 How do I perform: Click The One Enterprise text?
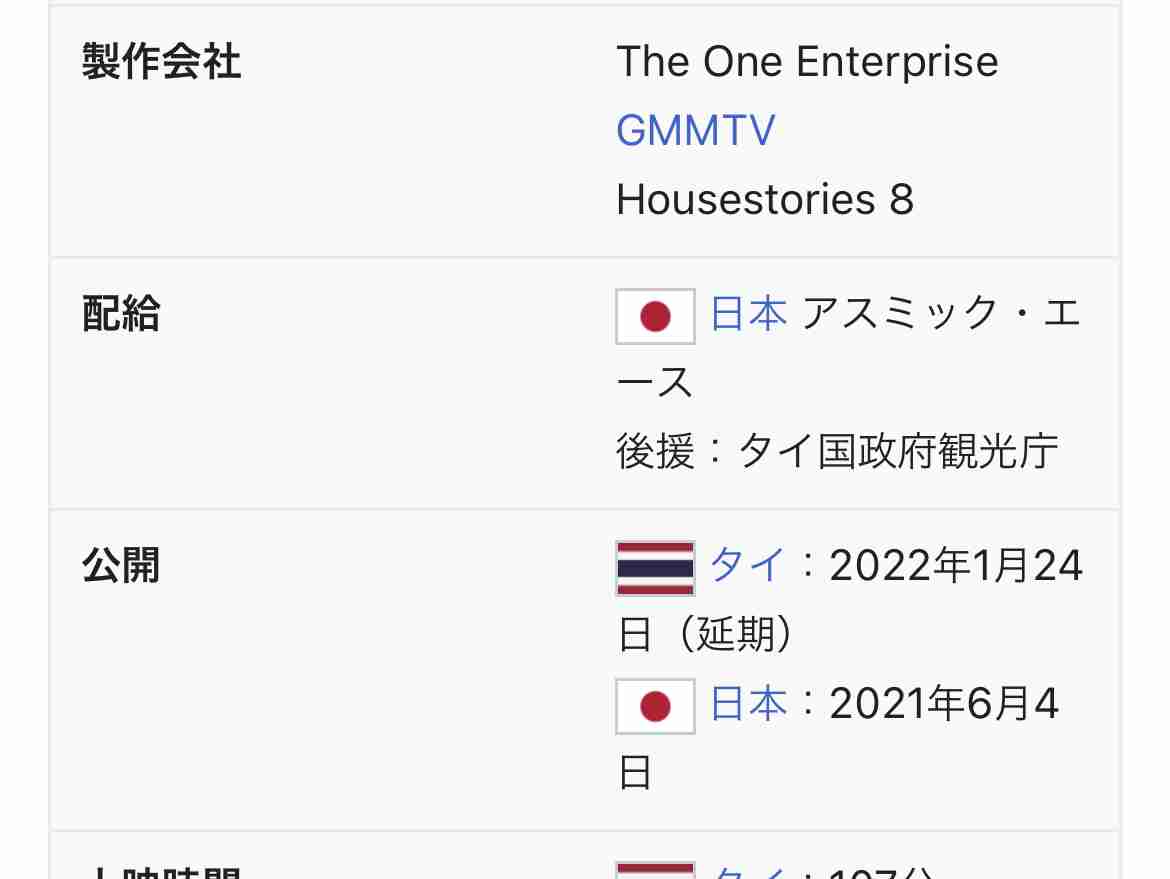click(x=807, y=61)
